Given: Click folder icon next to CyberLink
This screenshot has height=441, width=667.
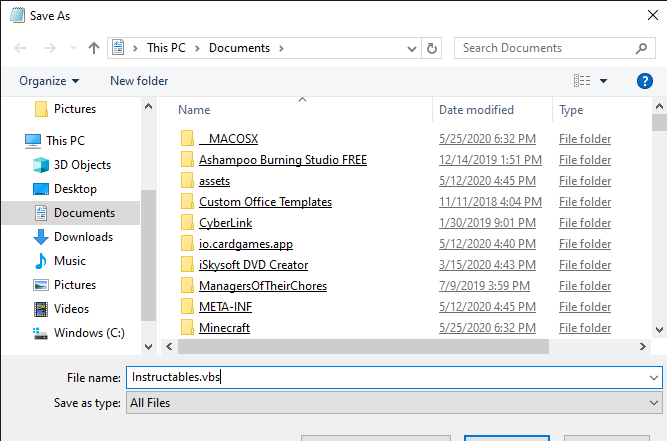Looking at the screenshot, I should [187, 222].
